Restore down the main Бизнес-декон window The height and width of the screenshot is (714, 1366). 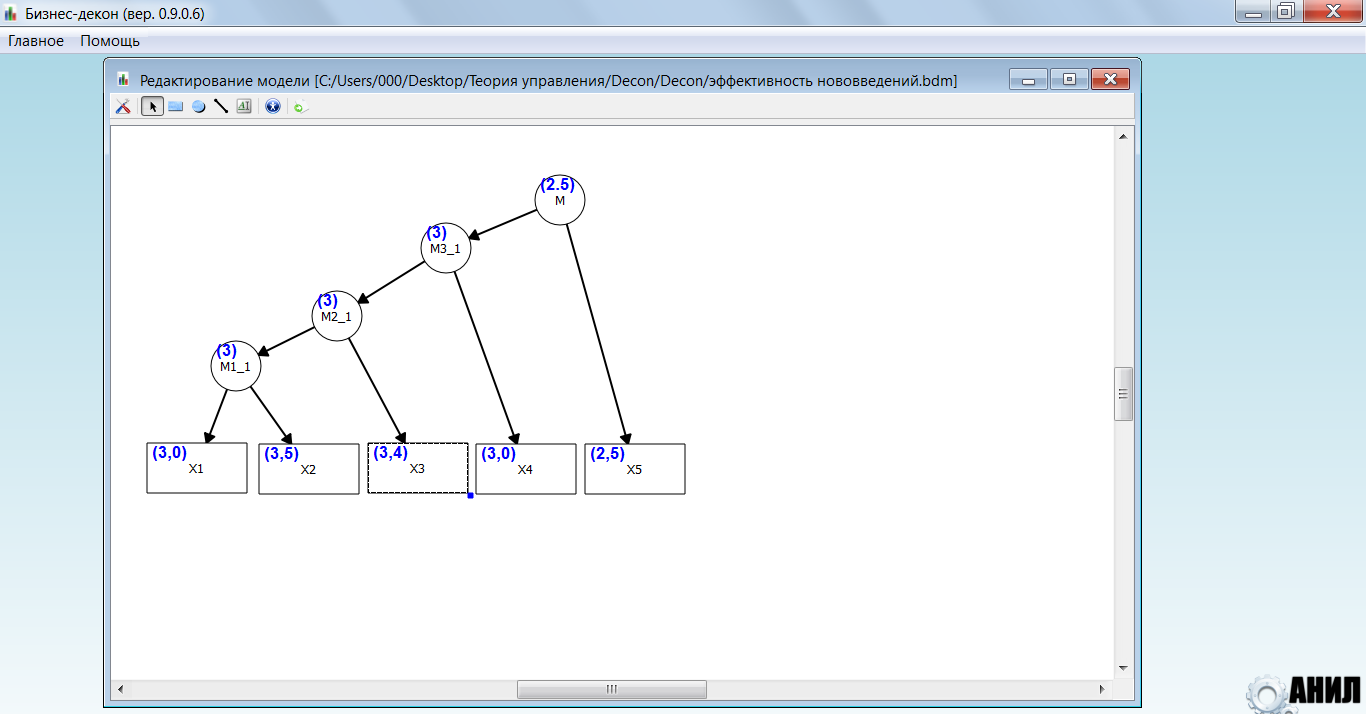tap(1285, 11)
